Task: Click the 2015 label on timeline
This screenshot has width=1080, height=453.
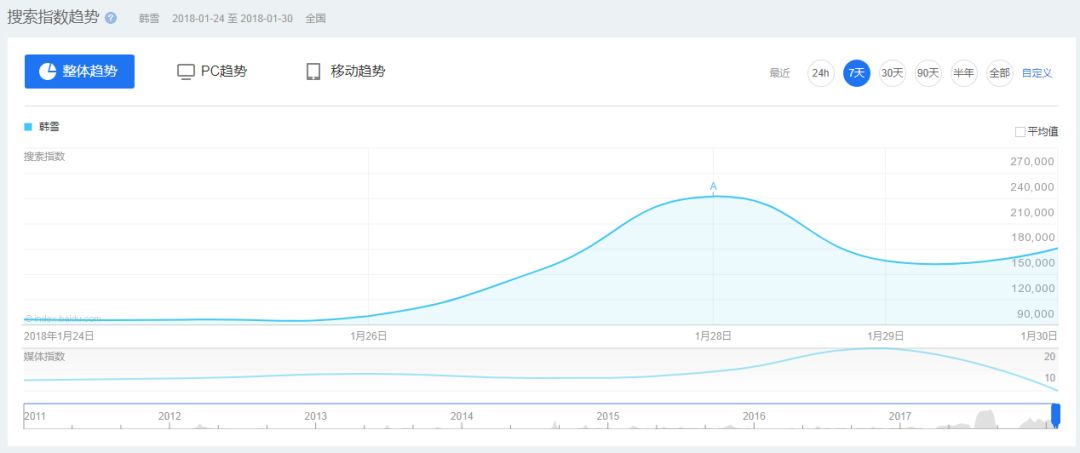Action: (608, 416)
